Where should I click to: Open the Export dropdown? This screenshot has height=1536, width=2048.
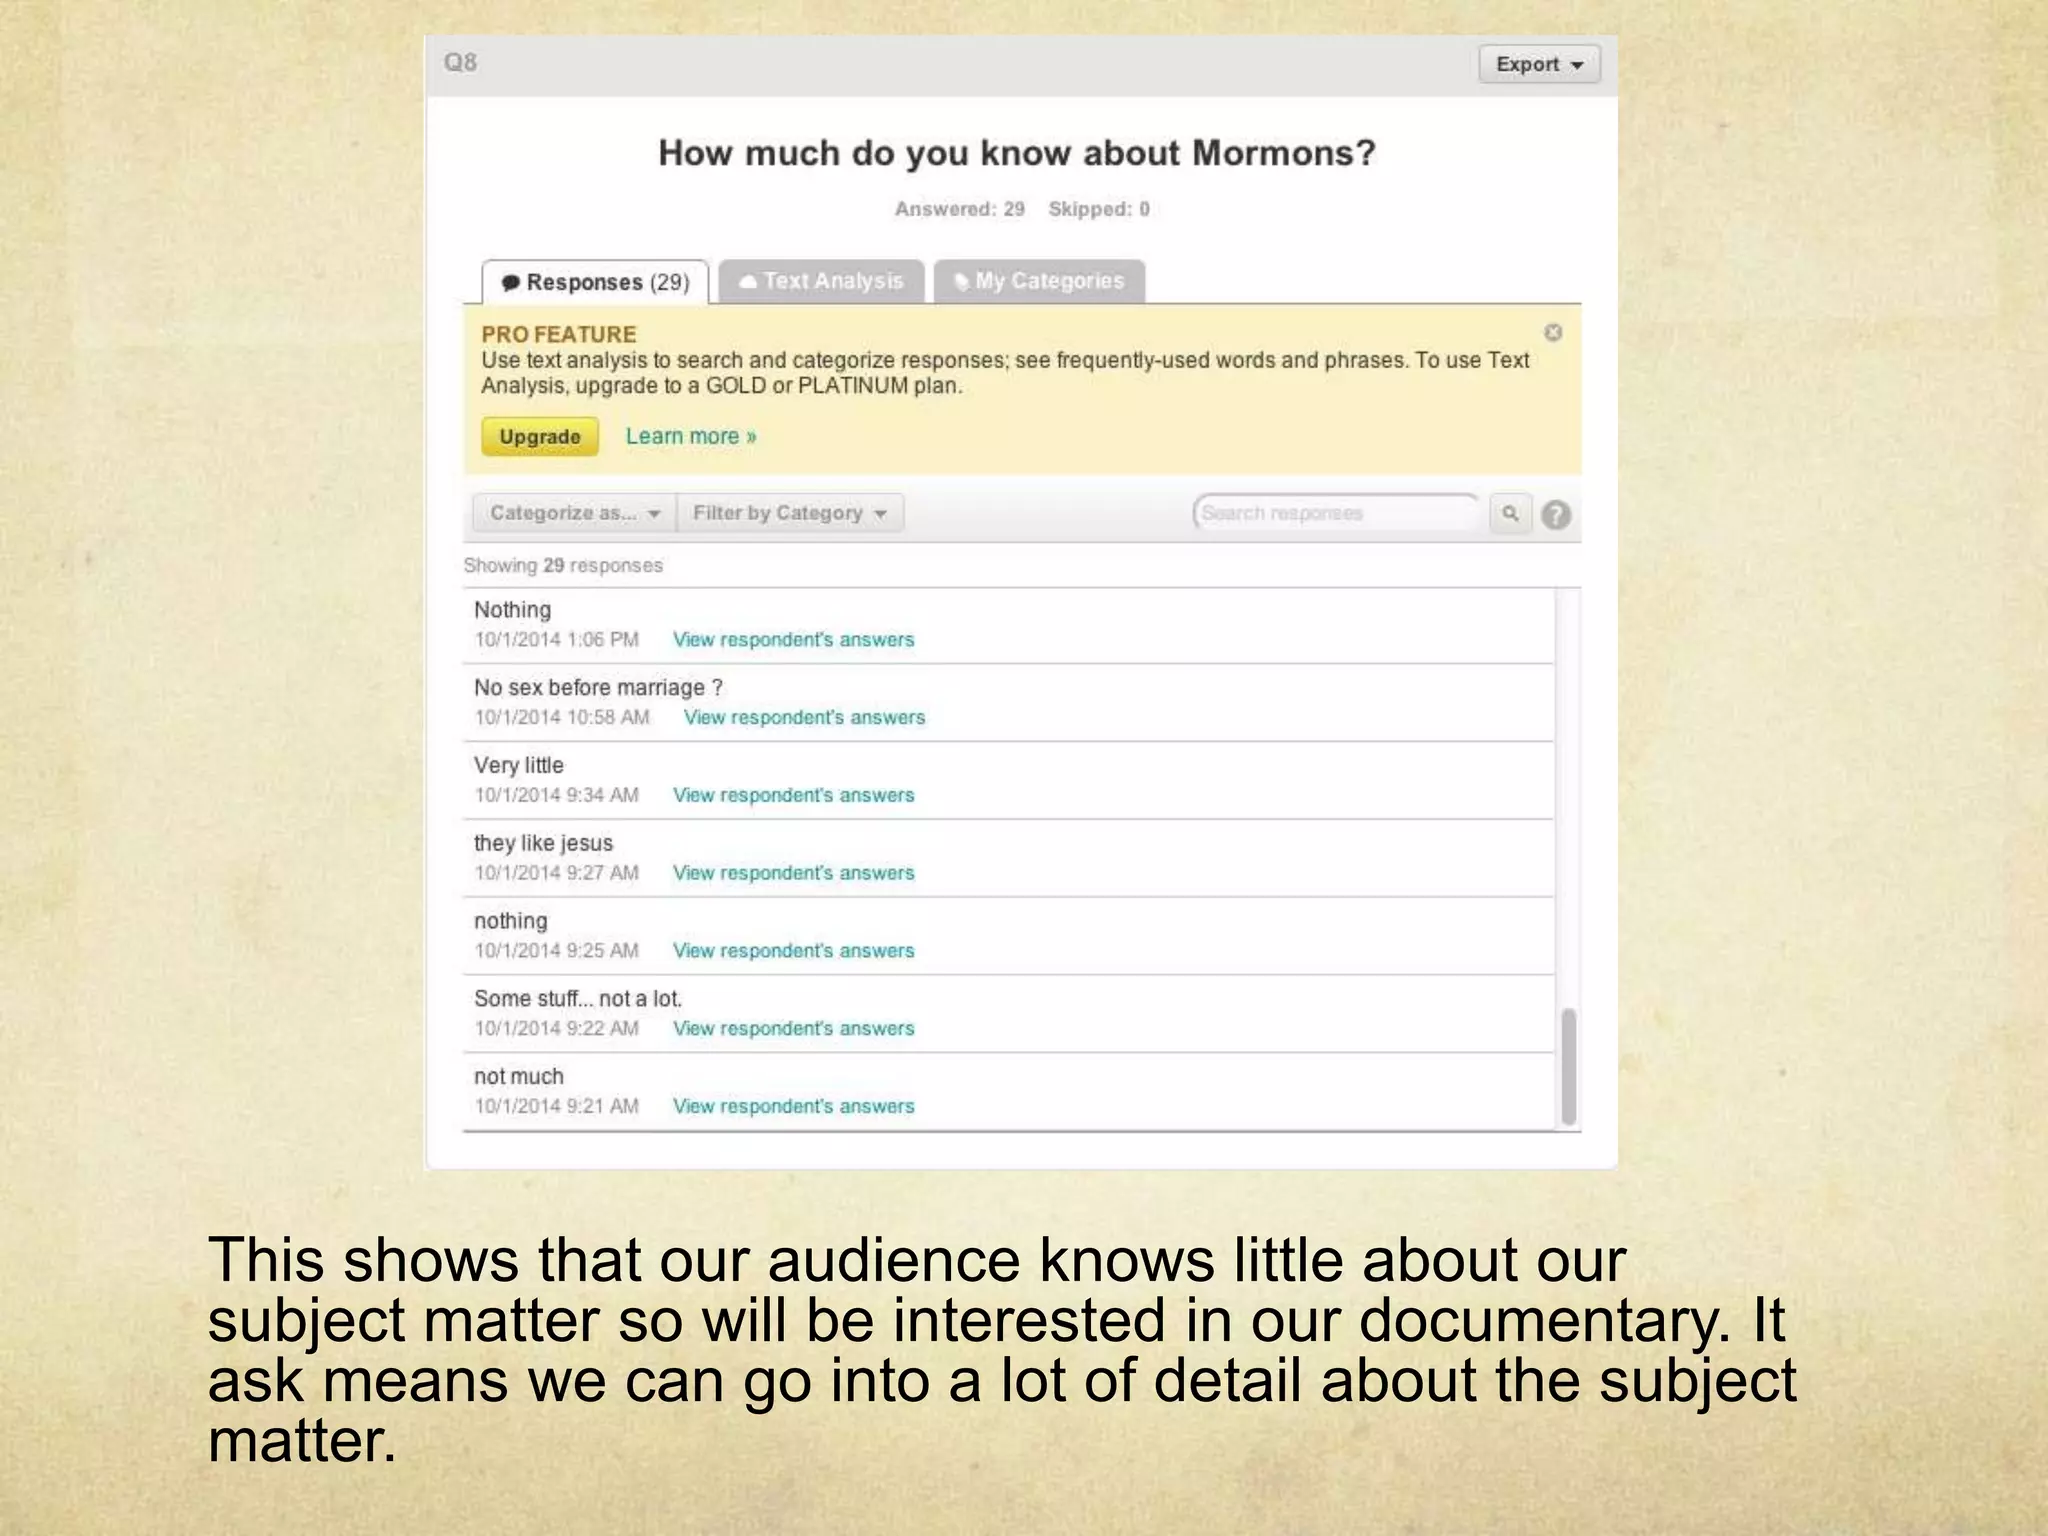(1539, 64)
